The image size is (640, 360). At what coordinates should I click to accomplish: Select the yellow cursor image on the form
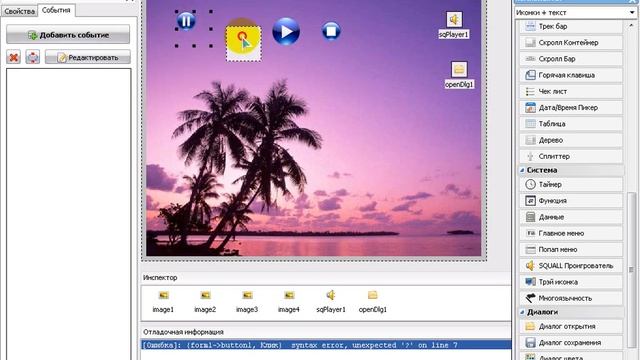tap(244, 43)
